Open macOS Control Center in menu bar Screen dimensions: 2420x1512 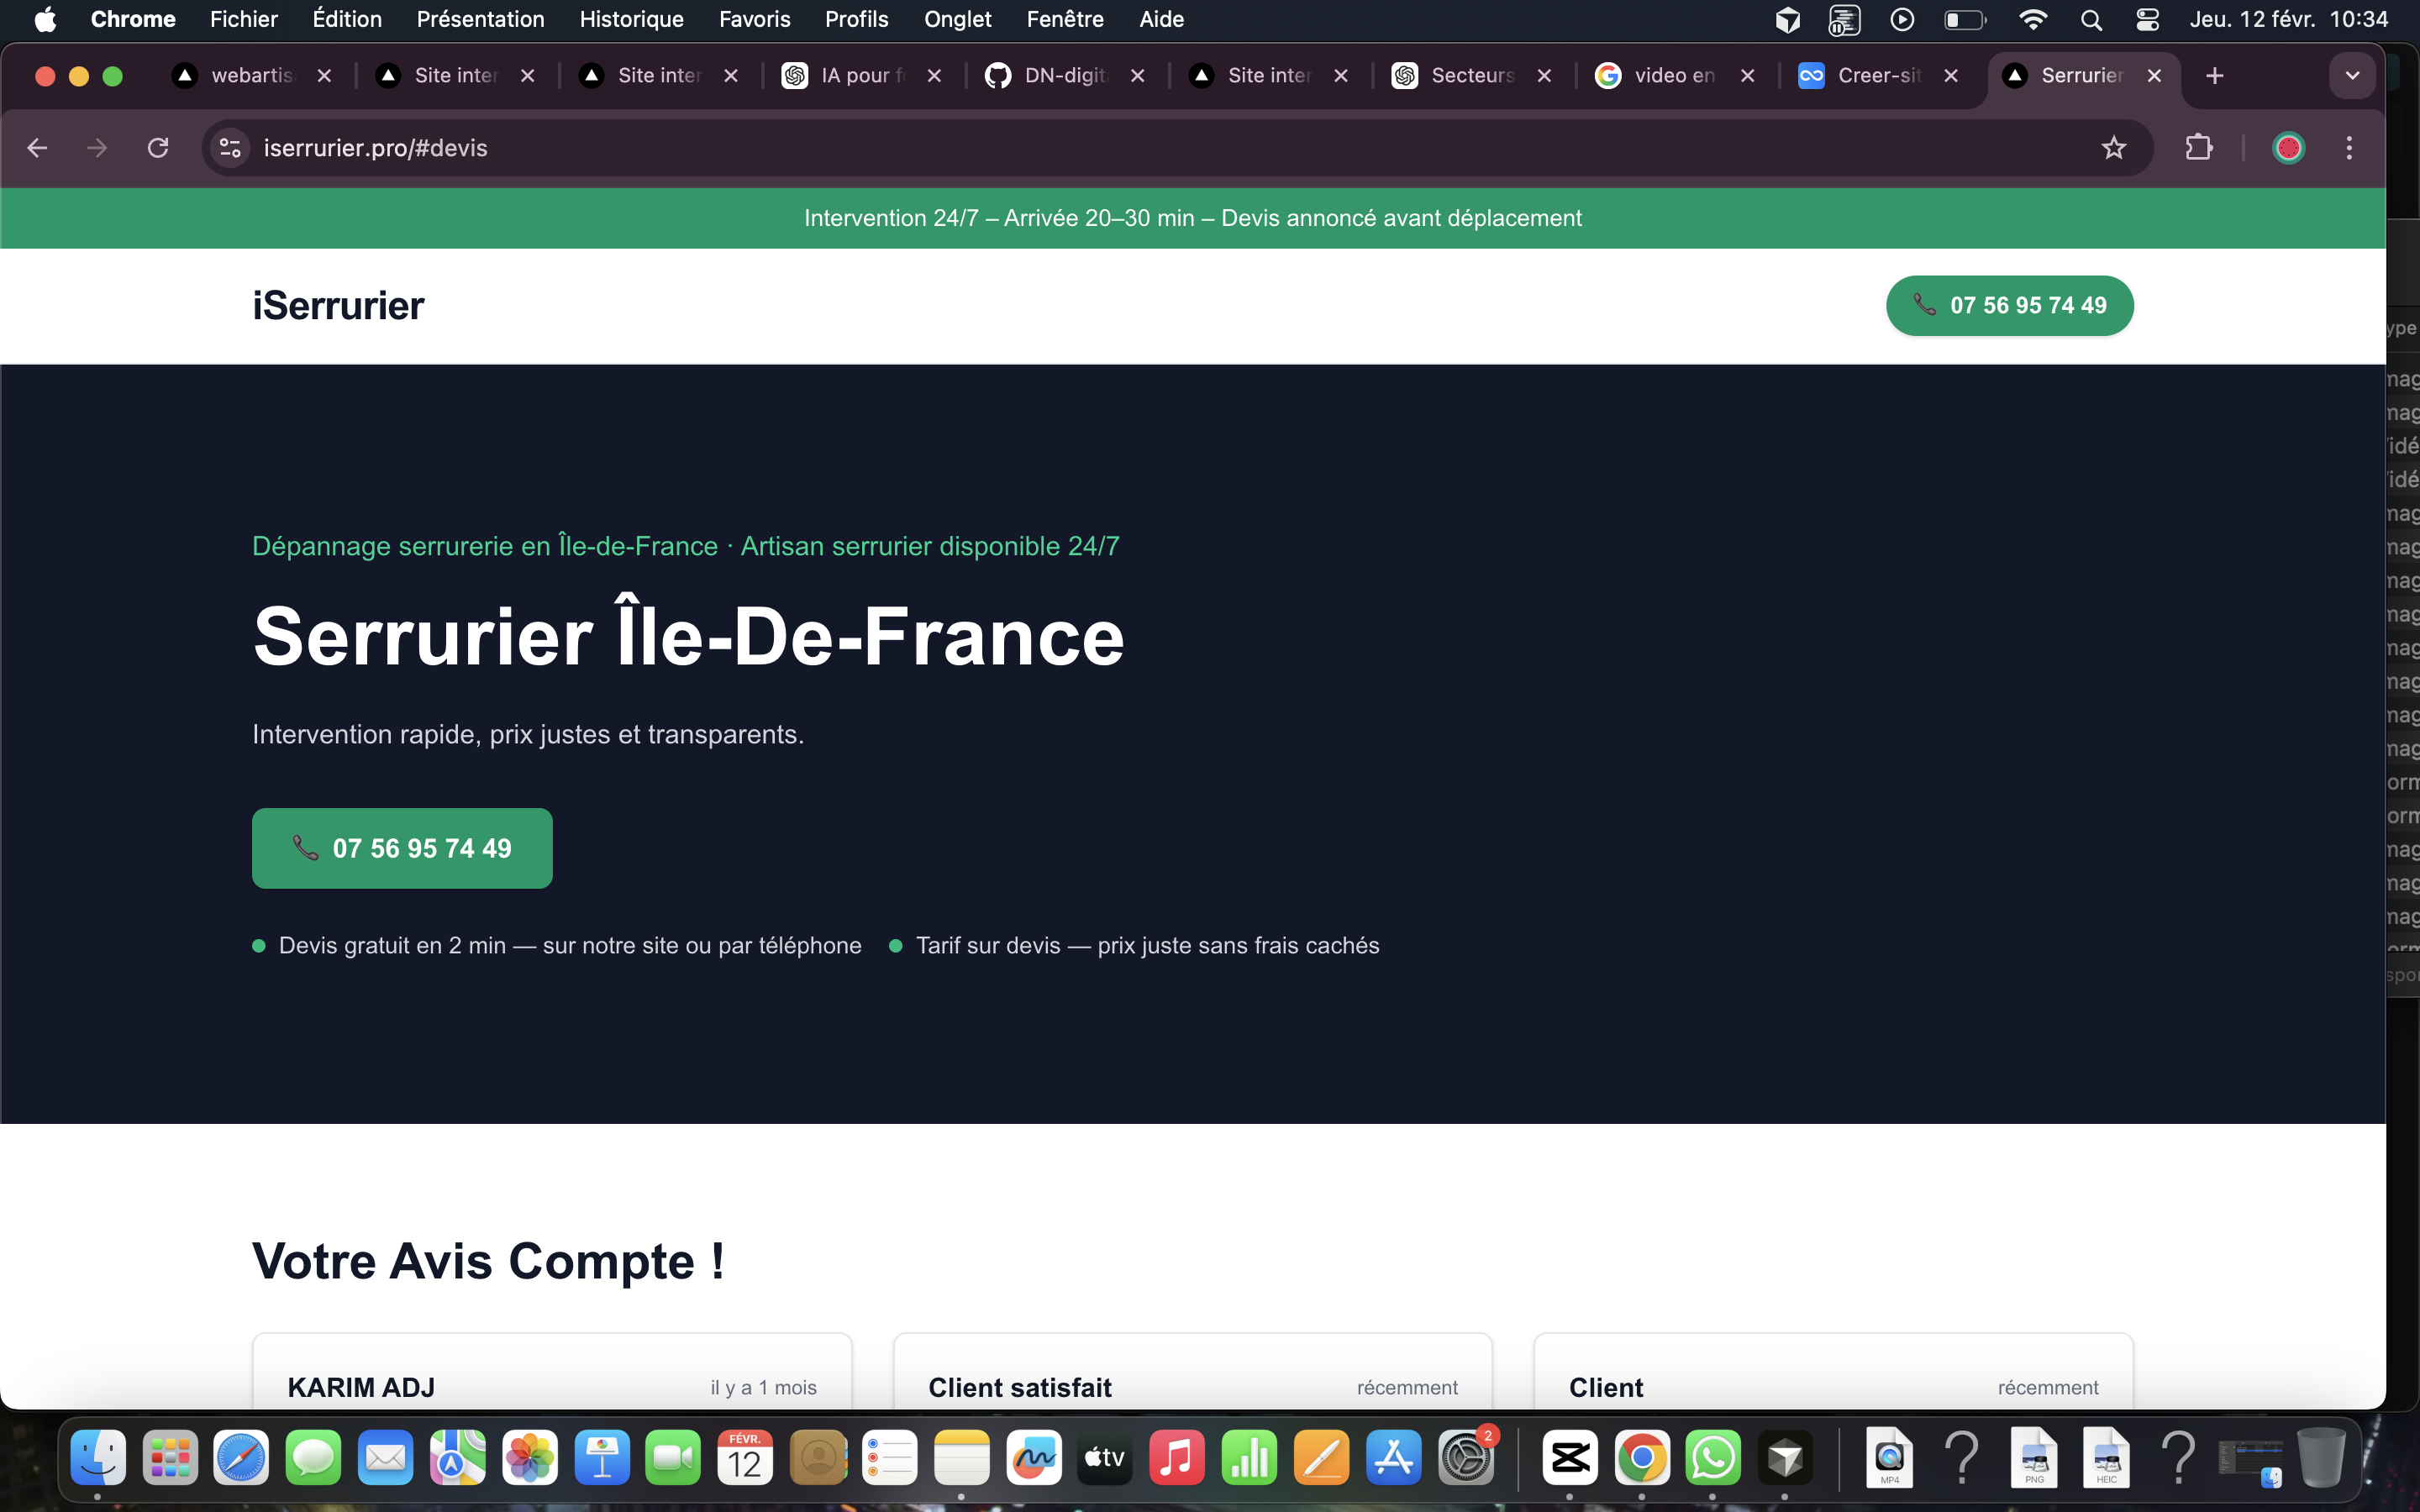point(2147,19)
